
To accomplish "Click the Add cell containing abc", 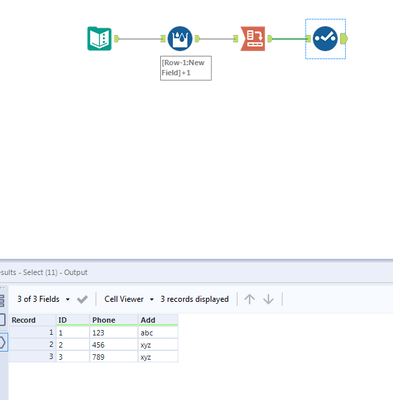I will click(158, 333).
